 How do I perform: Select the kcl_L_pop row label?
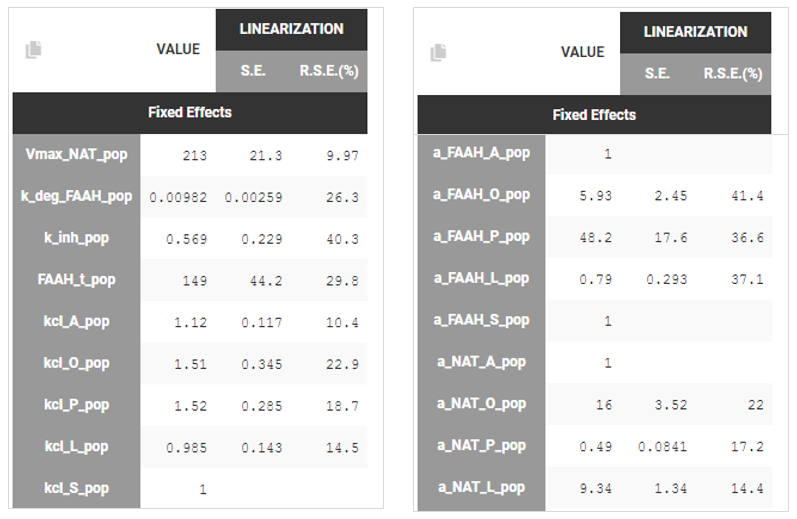76,447
